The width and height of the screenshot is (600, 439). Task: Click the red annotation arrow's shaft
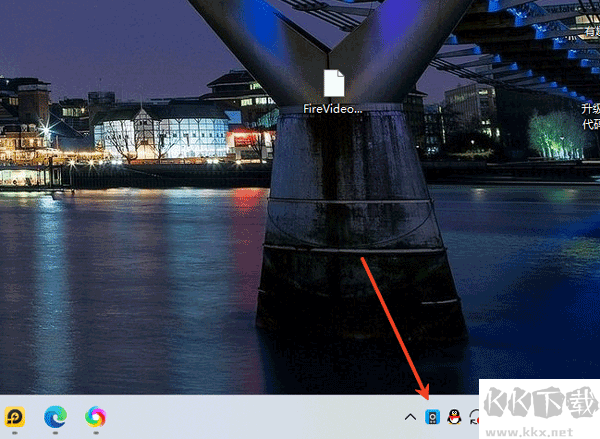[x=393, y=320]
